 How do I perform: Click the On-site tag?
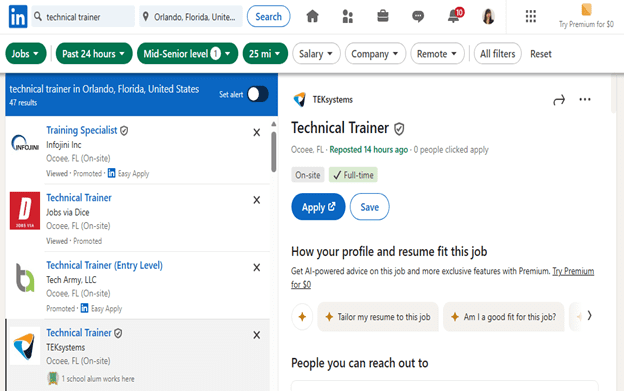pyautogui.click(x=308, y=175)
